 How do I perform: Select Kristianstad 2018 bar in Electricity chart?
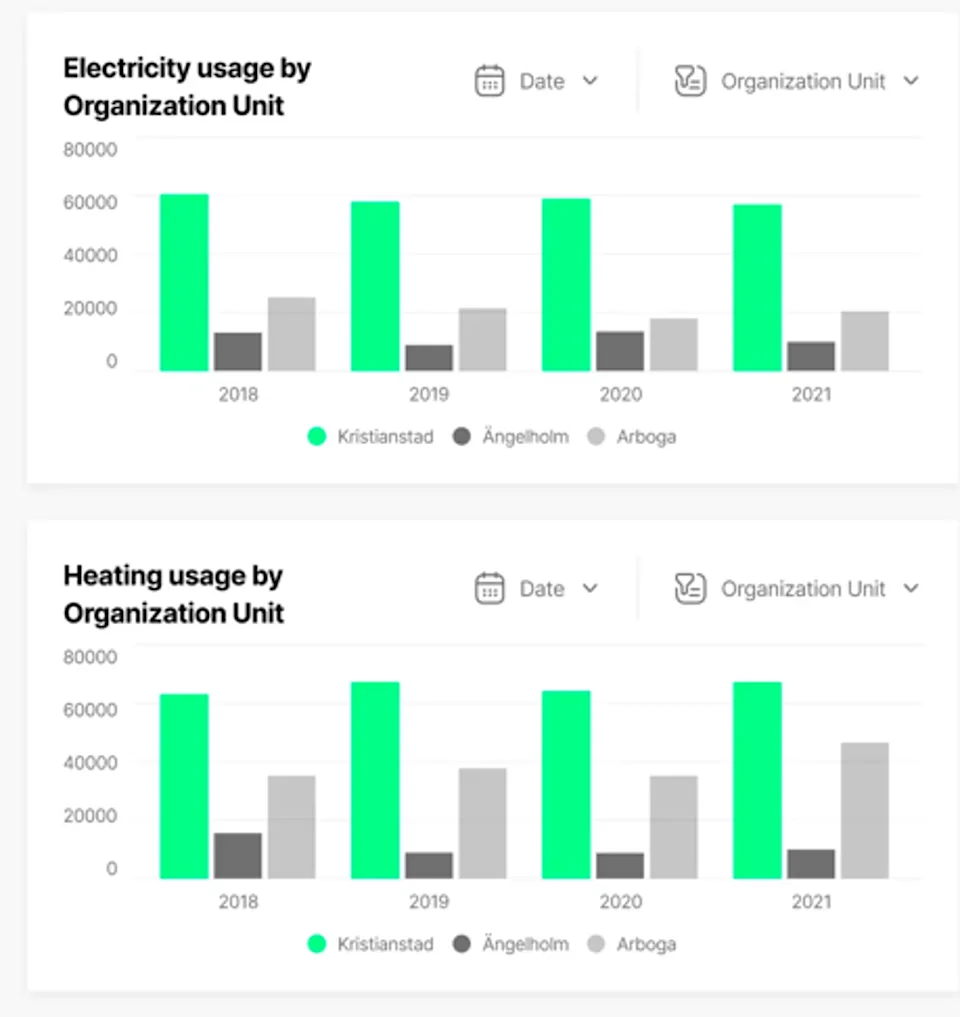click(x=184, y=283)
